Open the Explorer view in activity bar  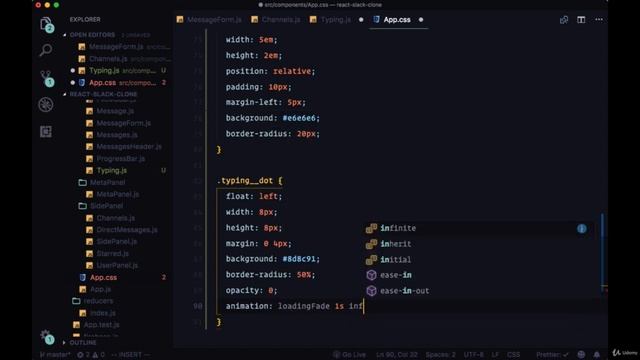[x=46, y=24]
